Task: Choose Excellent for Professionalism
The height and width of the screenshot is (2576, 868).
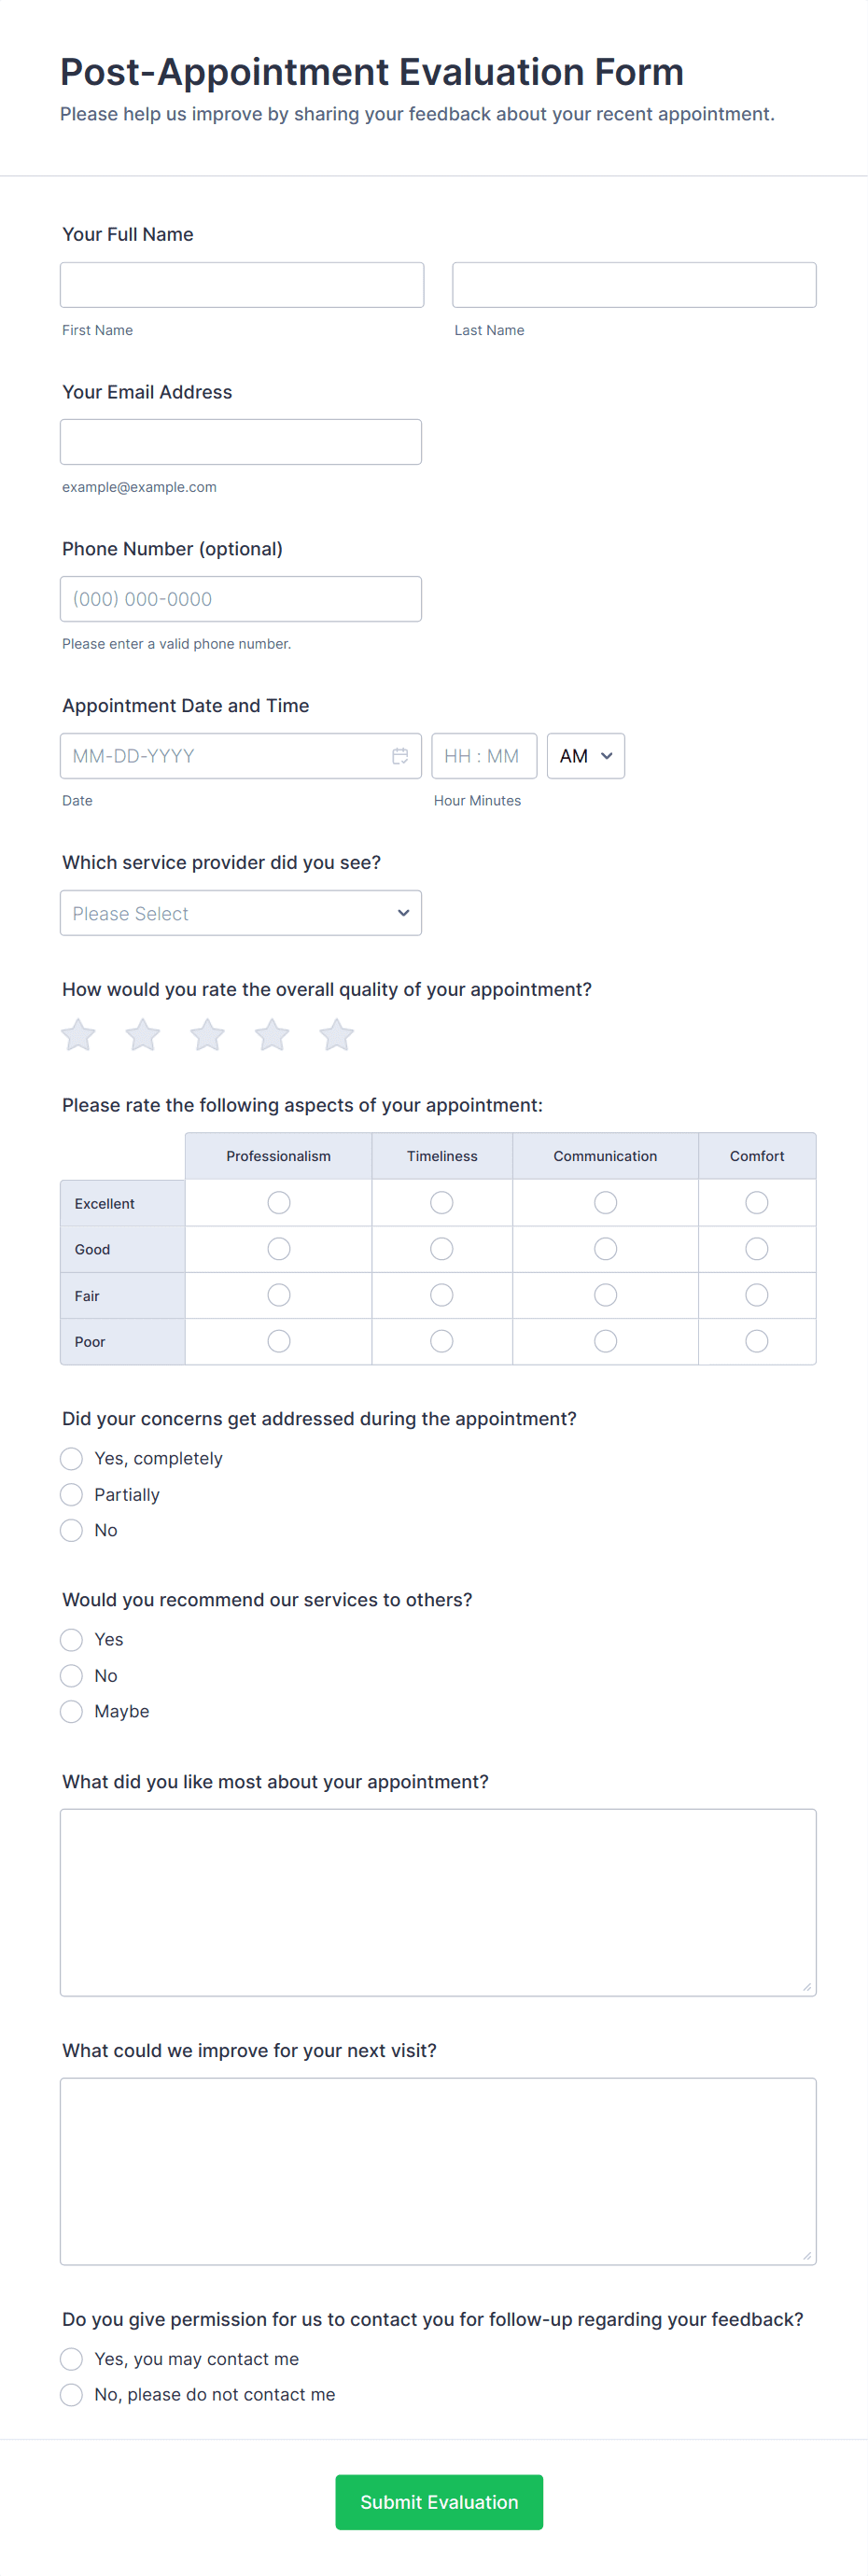Action: (279, 1203)
